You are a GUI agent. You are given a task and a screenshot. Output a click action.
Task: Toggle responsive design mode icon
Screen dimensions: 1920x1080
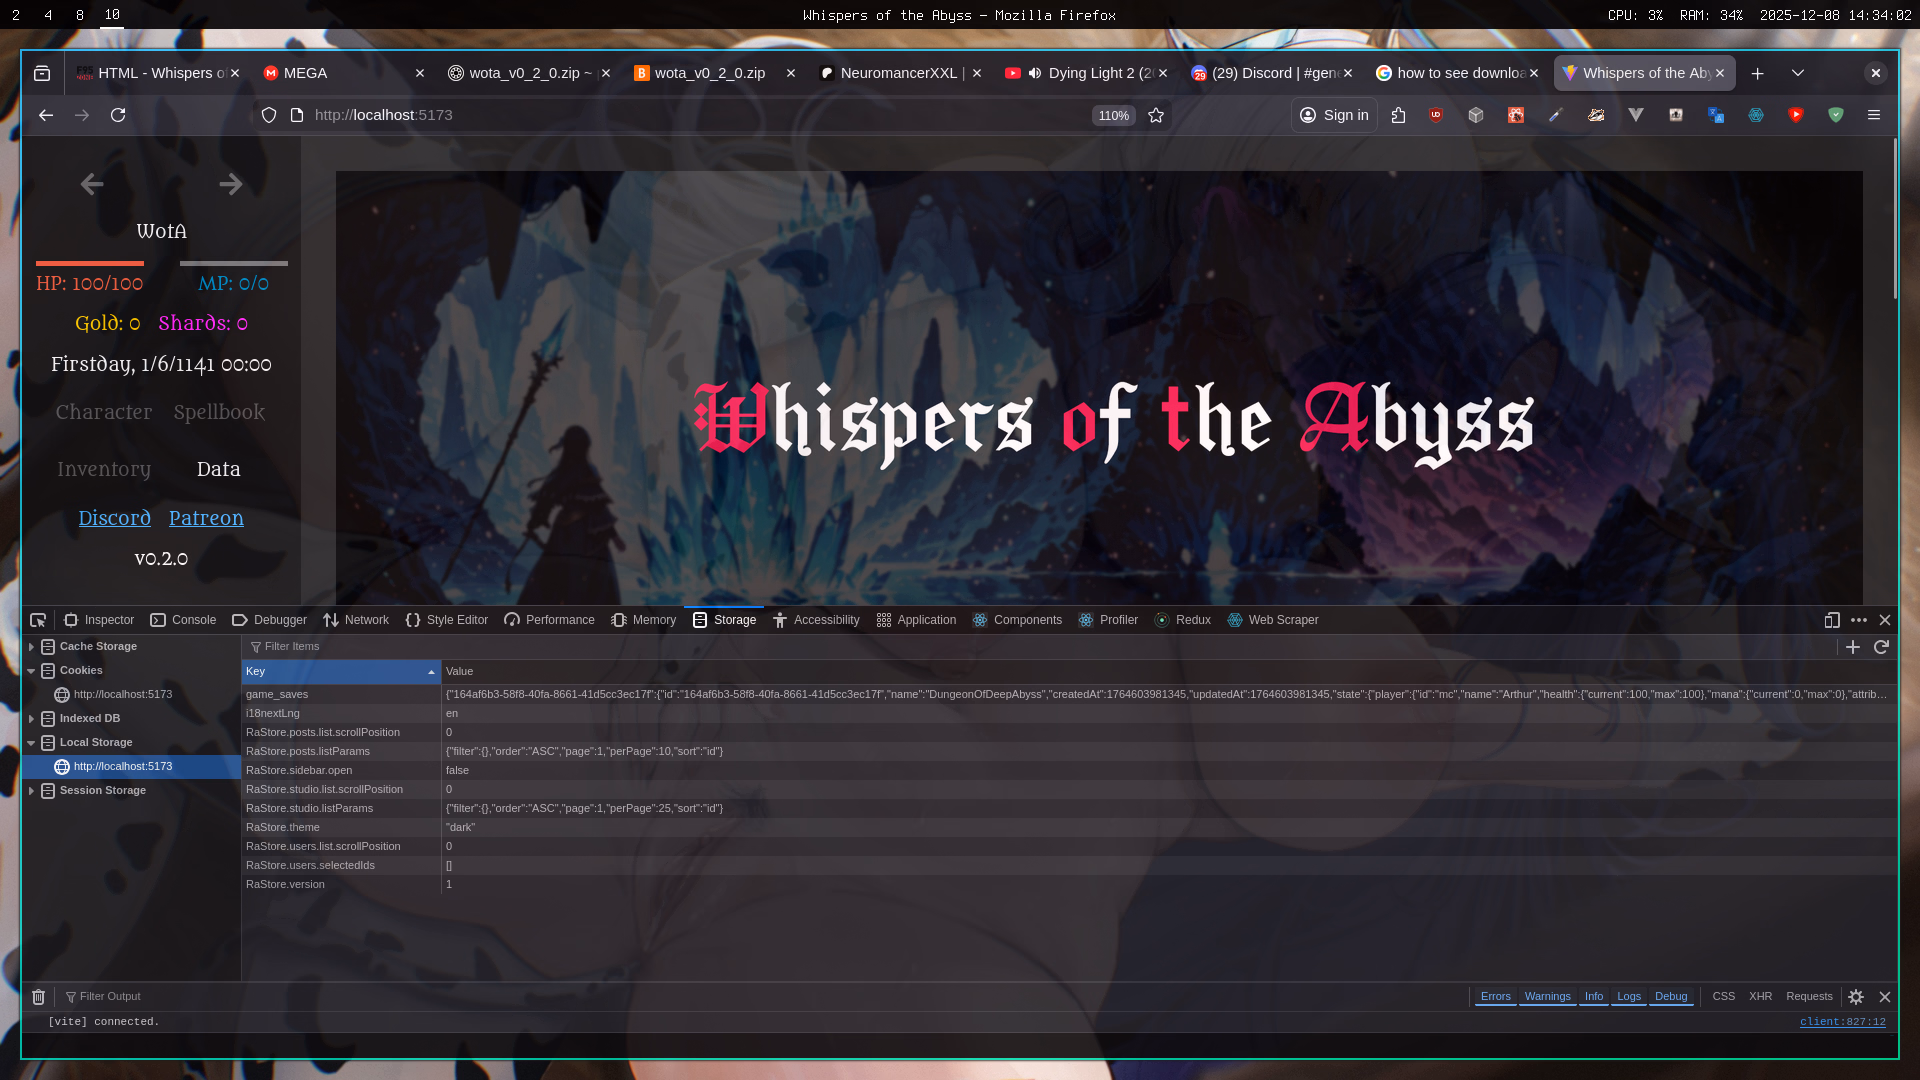(1832, 620)
